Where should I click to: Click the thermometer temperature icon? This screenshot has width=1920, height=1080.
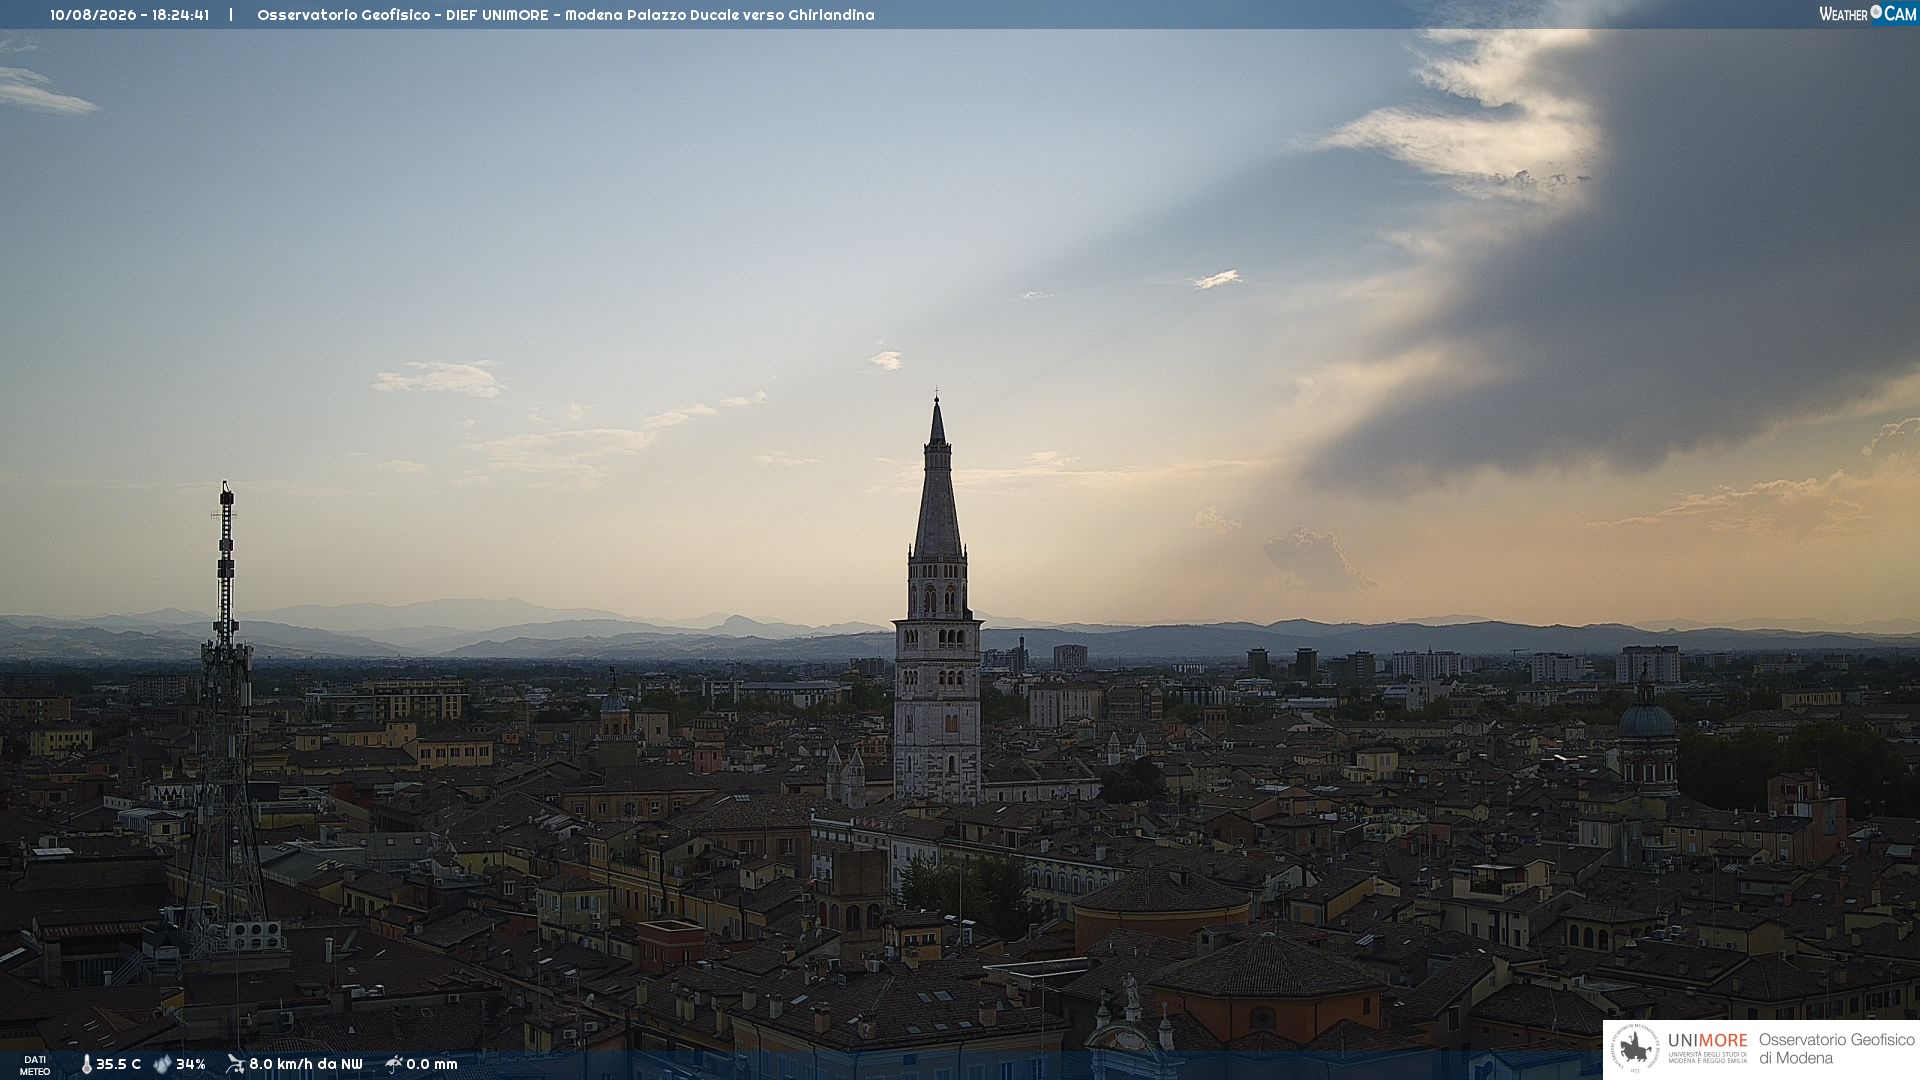[x=86, y=1064]
